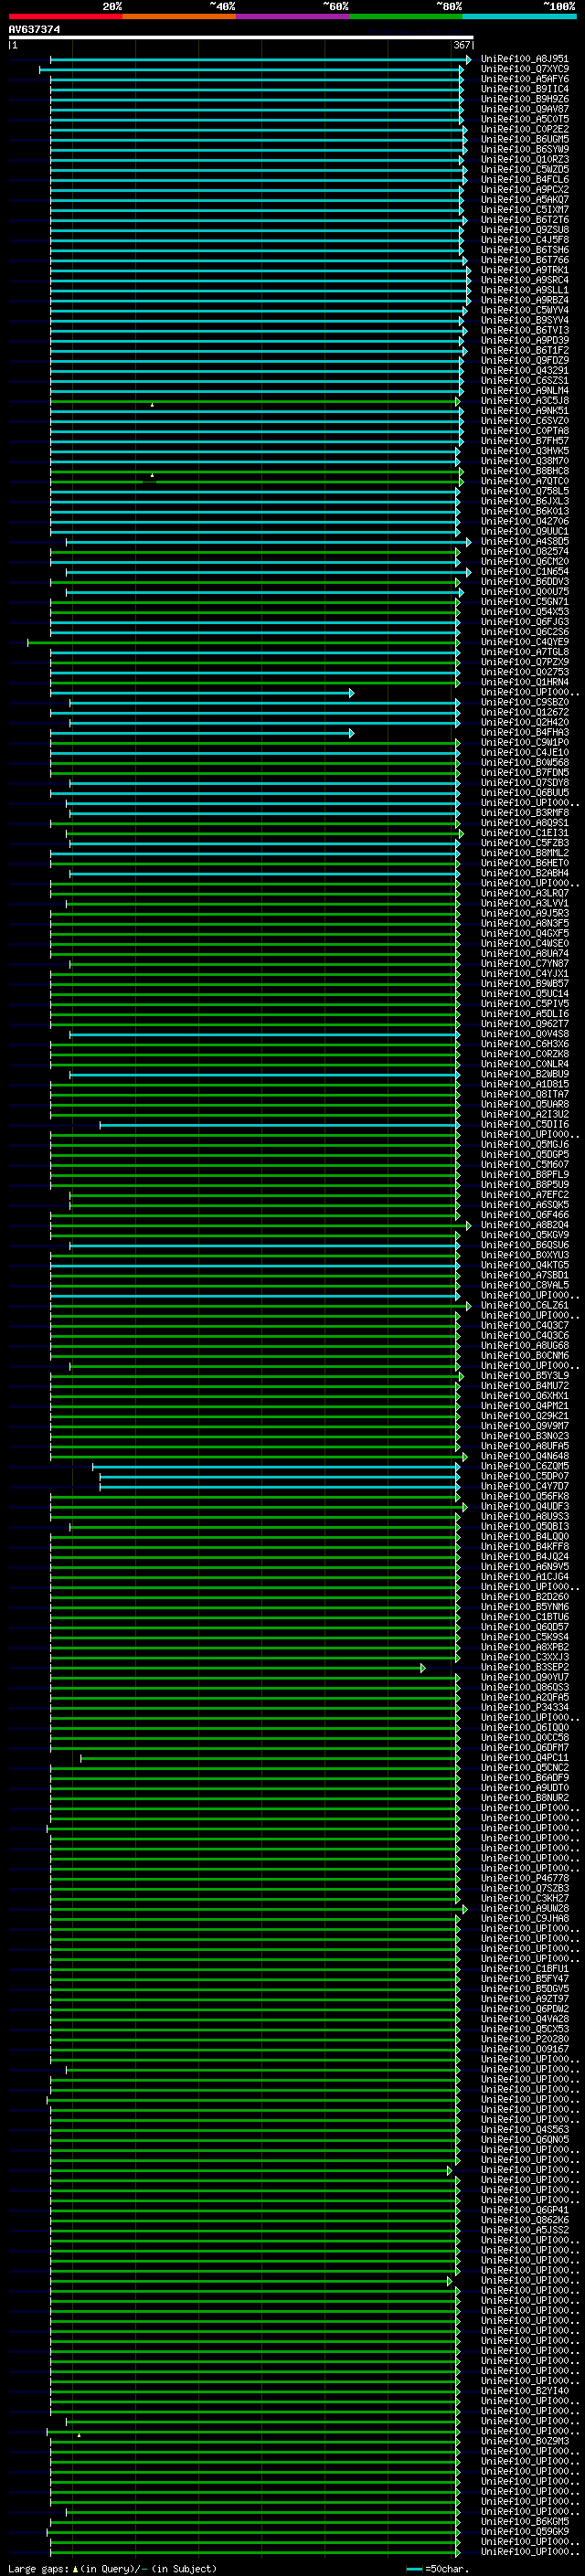The image size is (585, 2576).
Task: Open hit UniRef100_A8J951
Action: (x=524, y=59)
